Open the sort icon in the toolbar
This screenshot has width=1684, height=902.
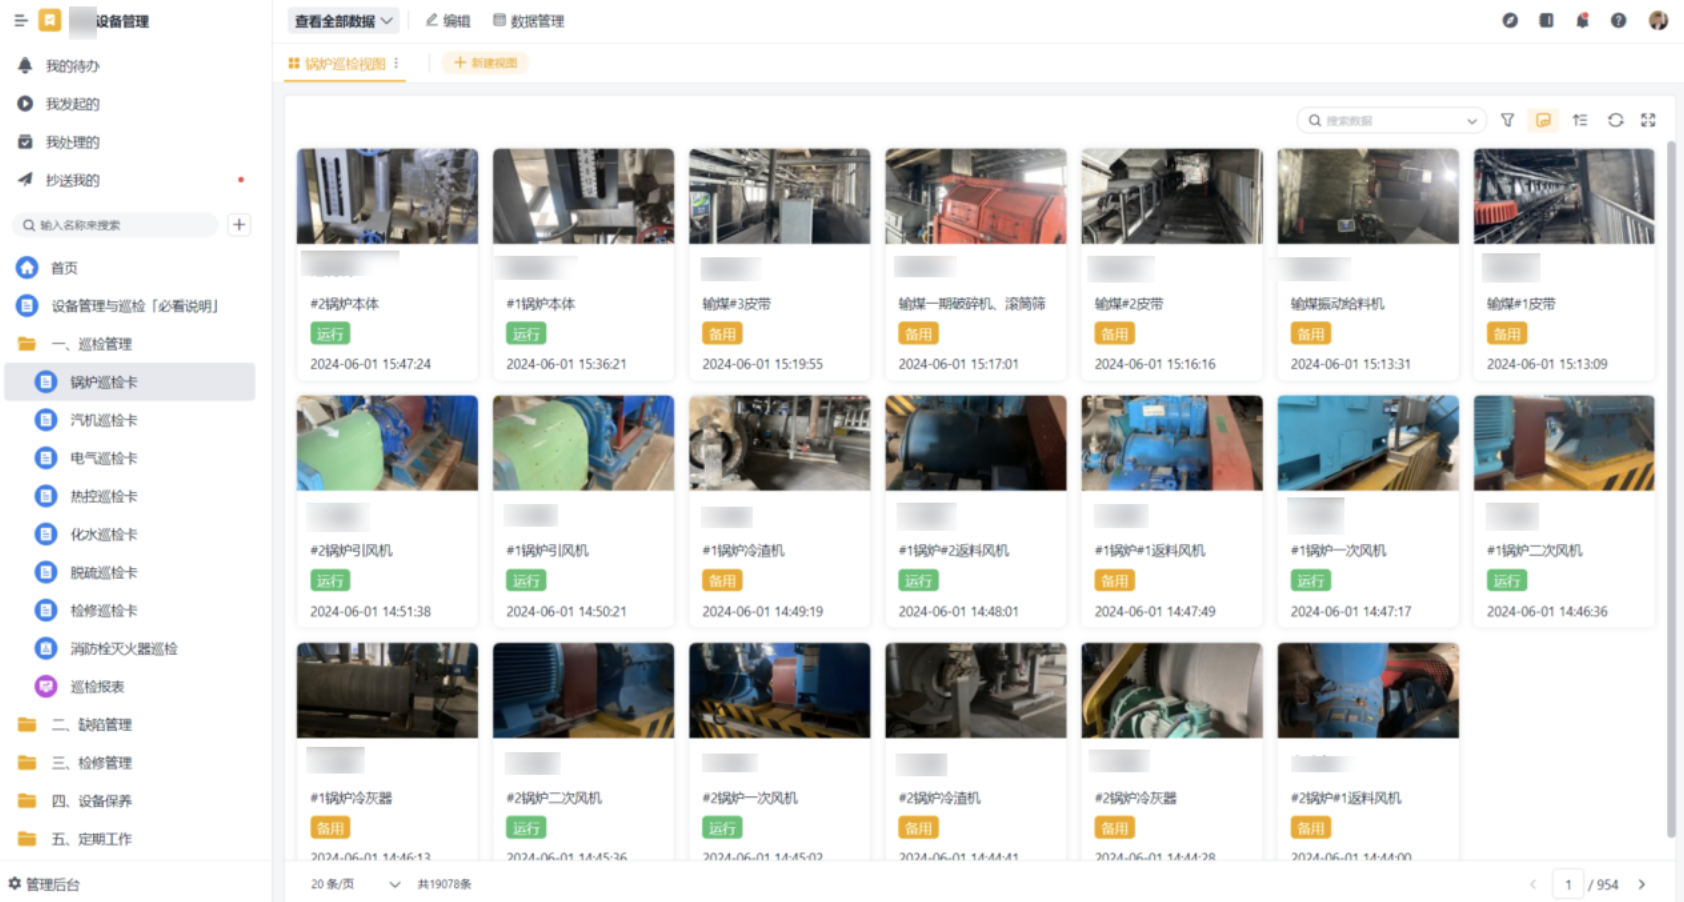1580,120
